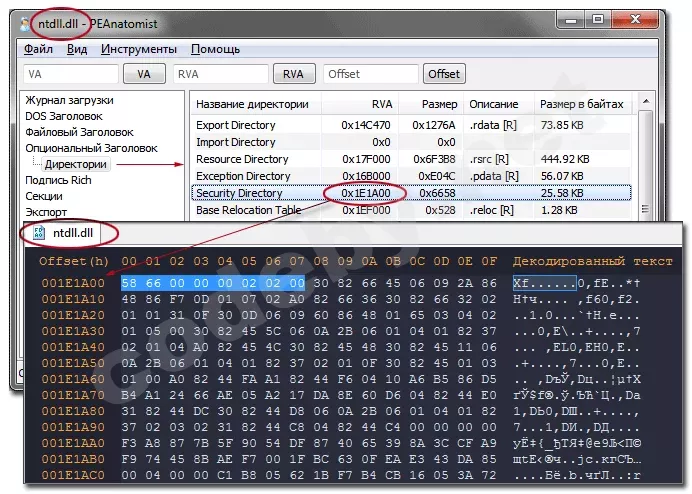Viewport: 692px width, 494px height.
Task: Maximize the PEAnatomist window
Action: point(598,19)
